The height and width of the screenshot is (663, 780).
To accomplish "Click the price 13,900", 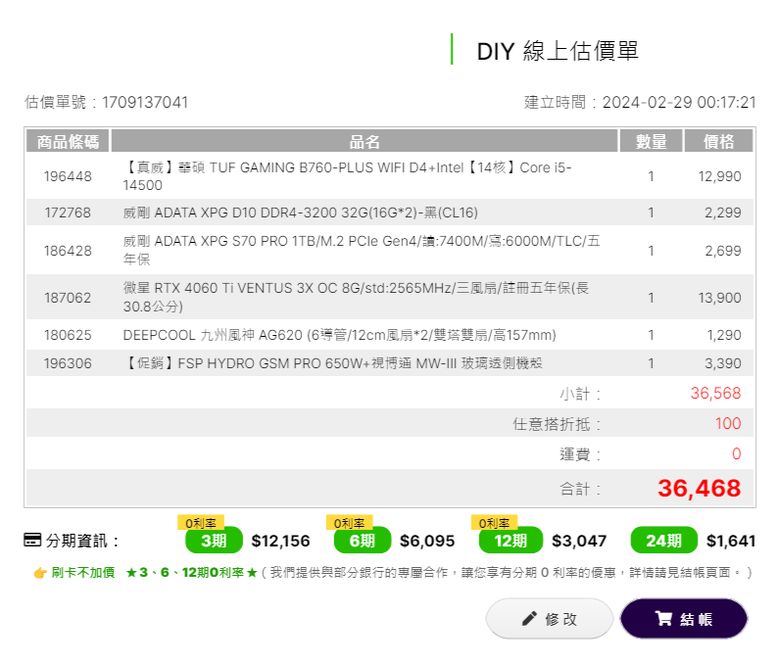I will pos(719,298).
